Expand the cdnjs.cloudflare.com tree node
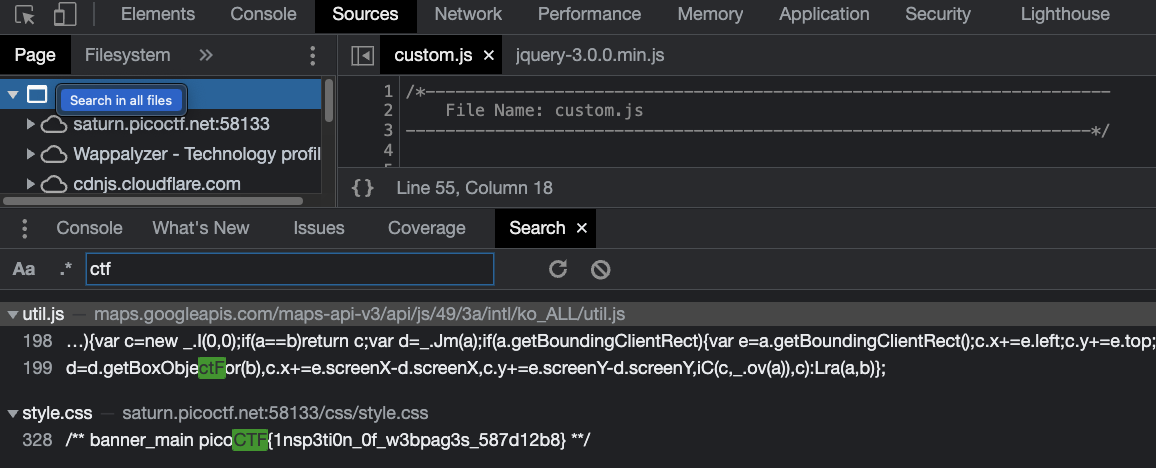The width and height of the screenshot is (1156, 468). click(31, 184)
